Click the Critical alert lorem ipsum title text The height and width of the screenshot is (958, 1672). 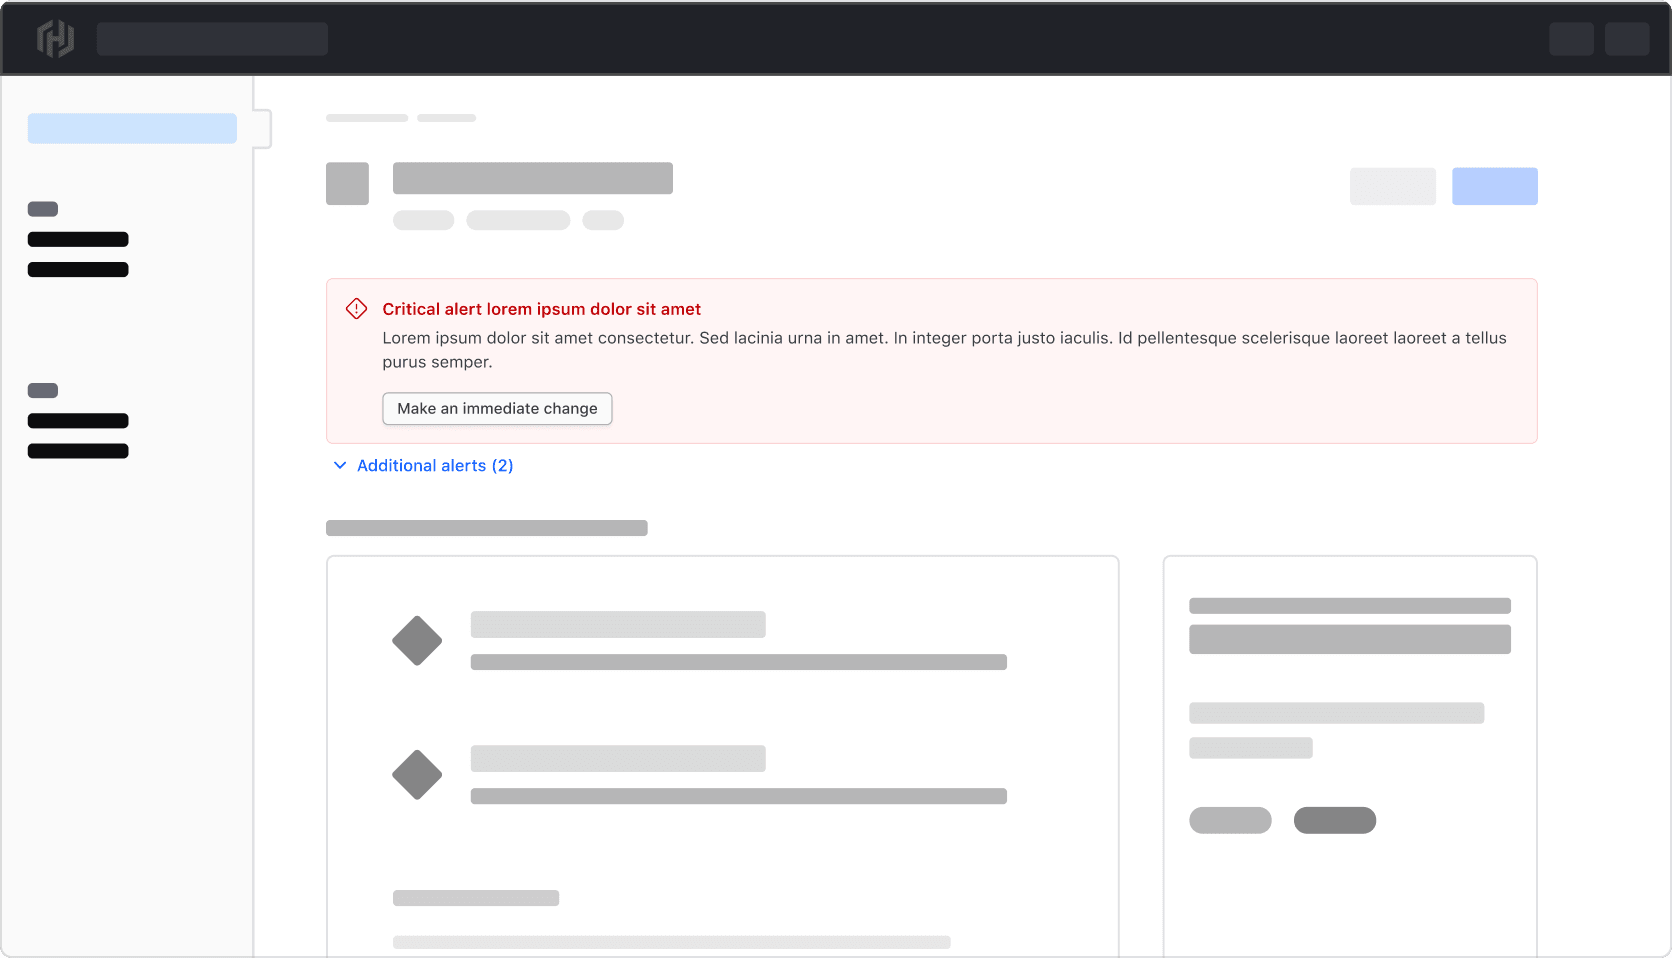coord(541,309)
